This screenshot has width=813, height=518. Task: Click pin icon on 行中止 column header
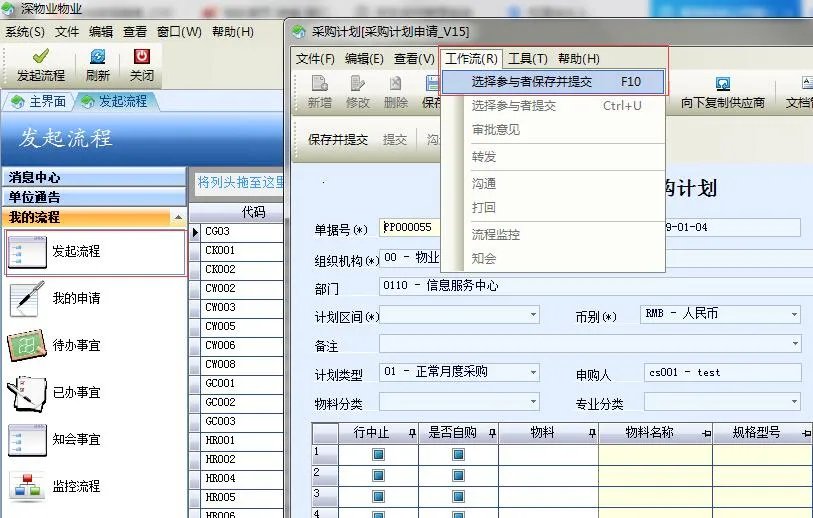click(412, 433)
